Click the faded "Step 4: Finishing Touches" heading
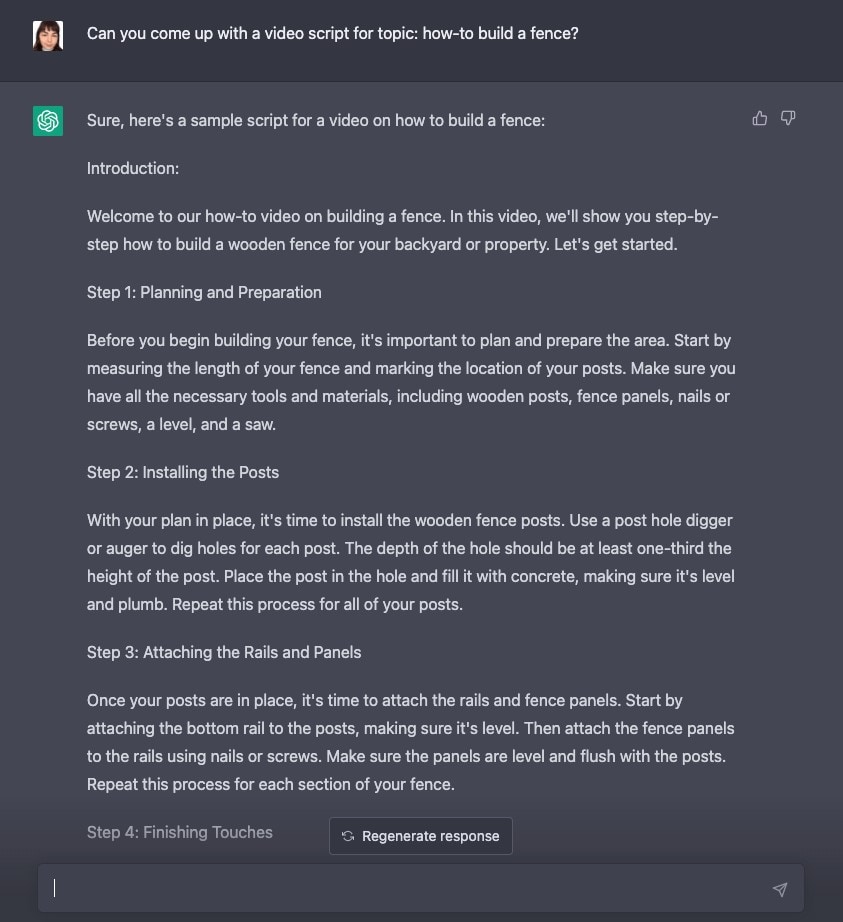The height and width of the screenshot is (922, 843). [x=180, y=832]
